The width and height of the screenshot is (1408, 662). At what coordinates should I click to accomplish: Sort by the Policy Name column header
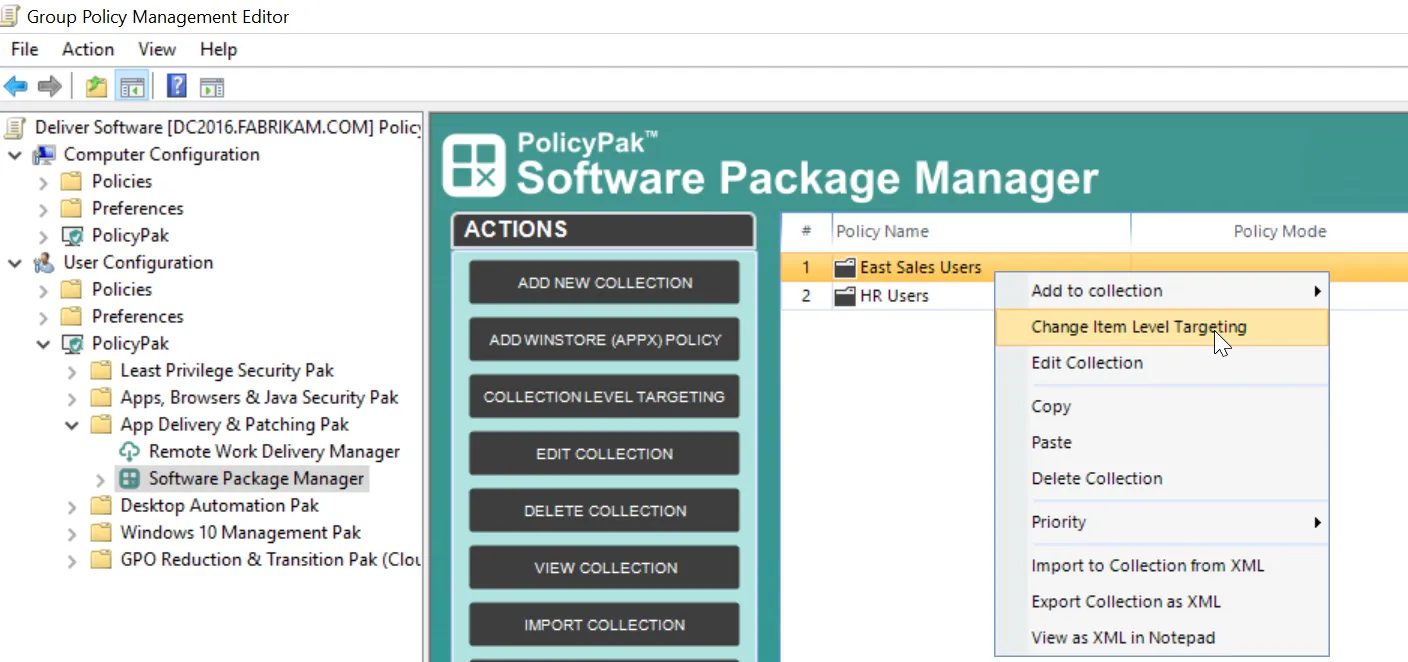pyautogui.click(x=981, y=232)
